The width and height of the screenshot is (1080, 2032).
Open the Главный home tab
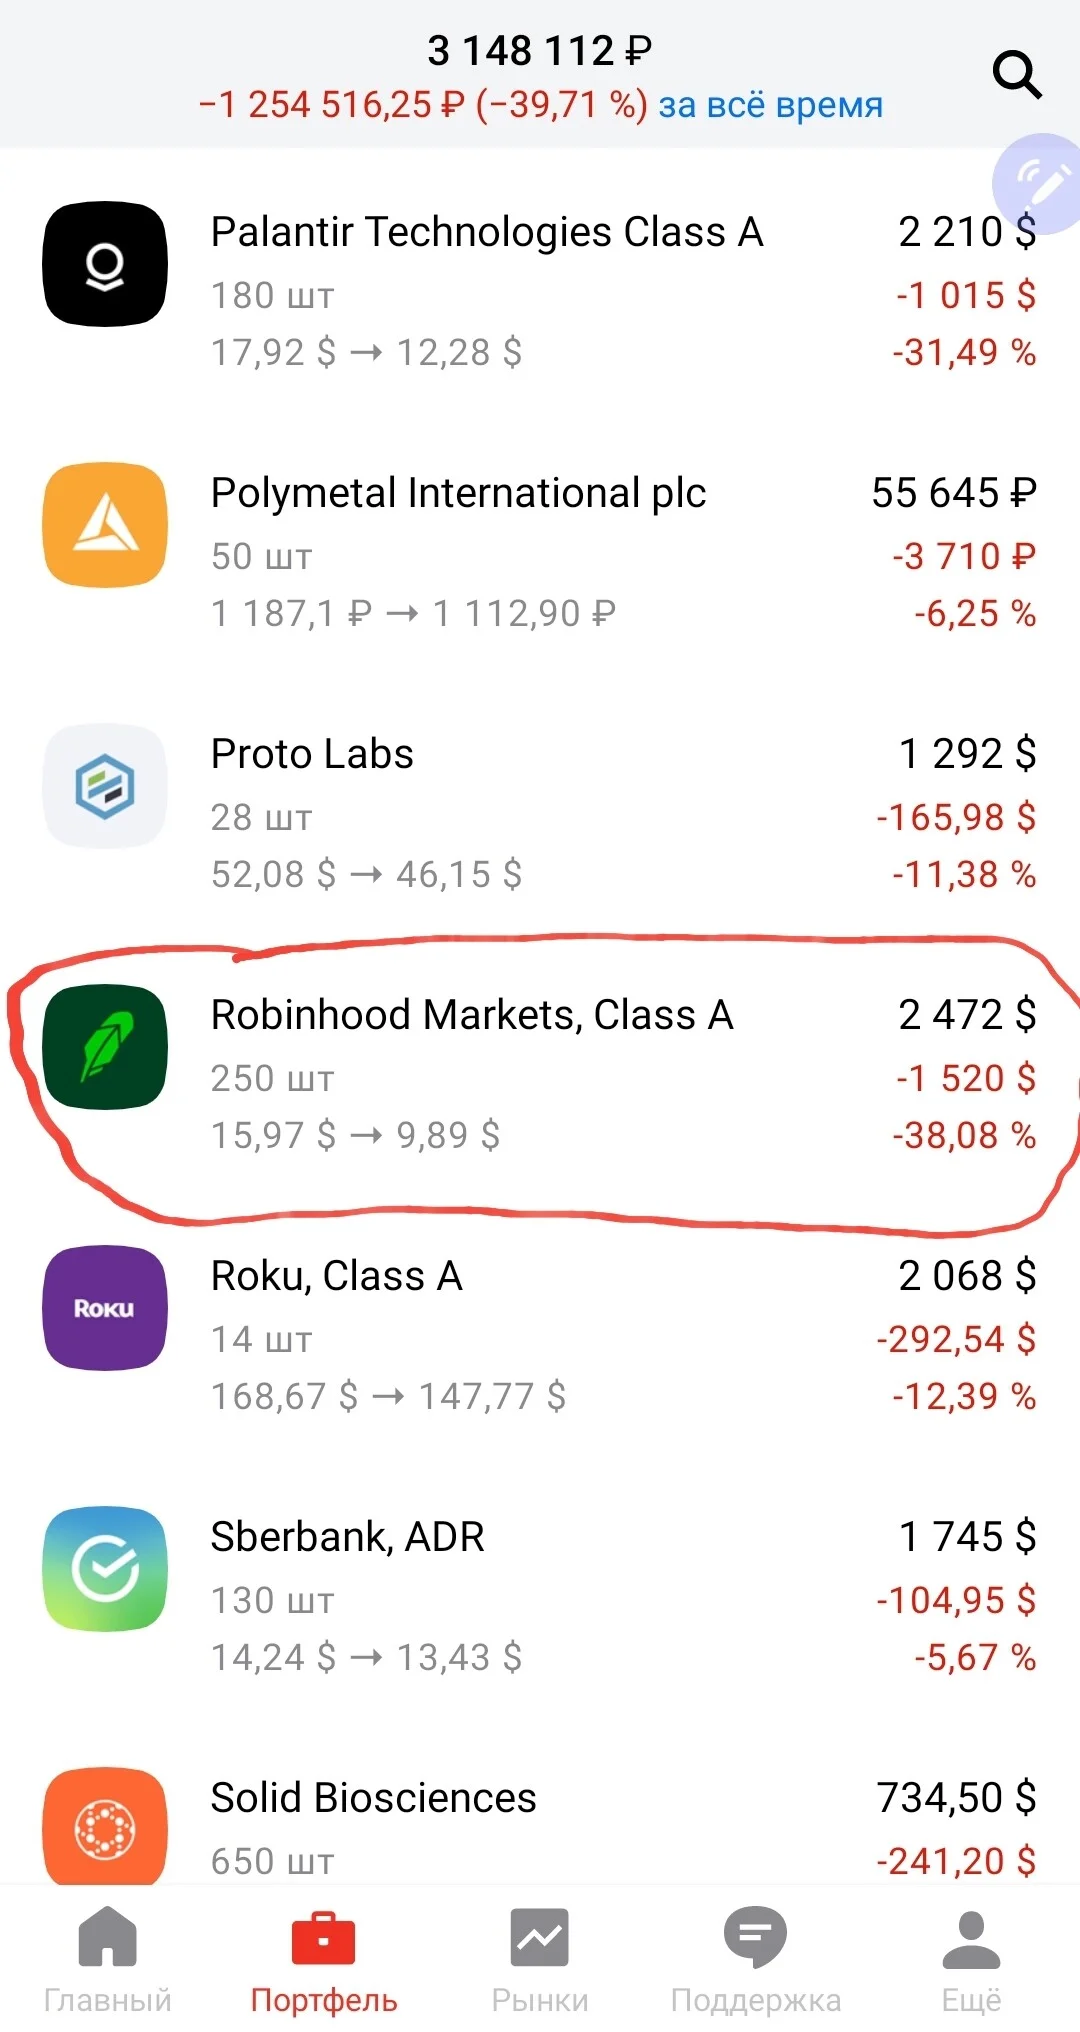click(107, 1960)
